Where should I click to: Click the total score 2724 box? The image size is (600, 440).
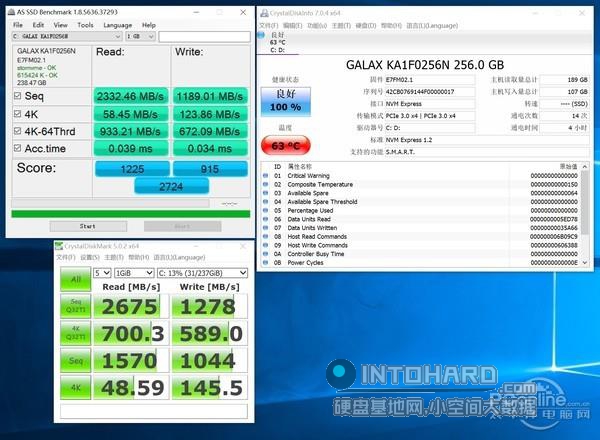171,186
